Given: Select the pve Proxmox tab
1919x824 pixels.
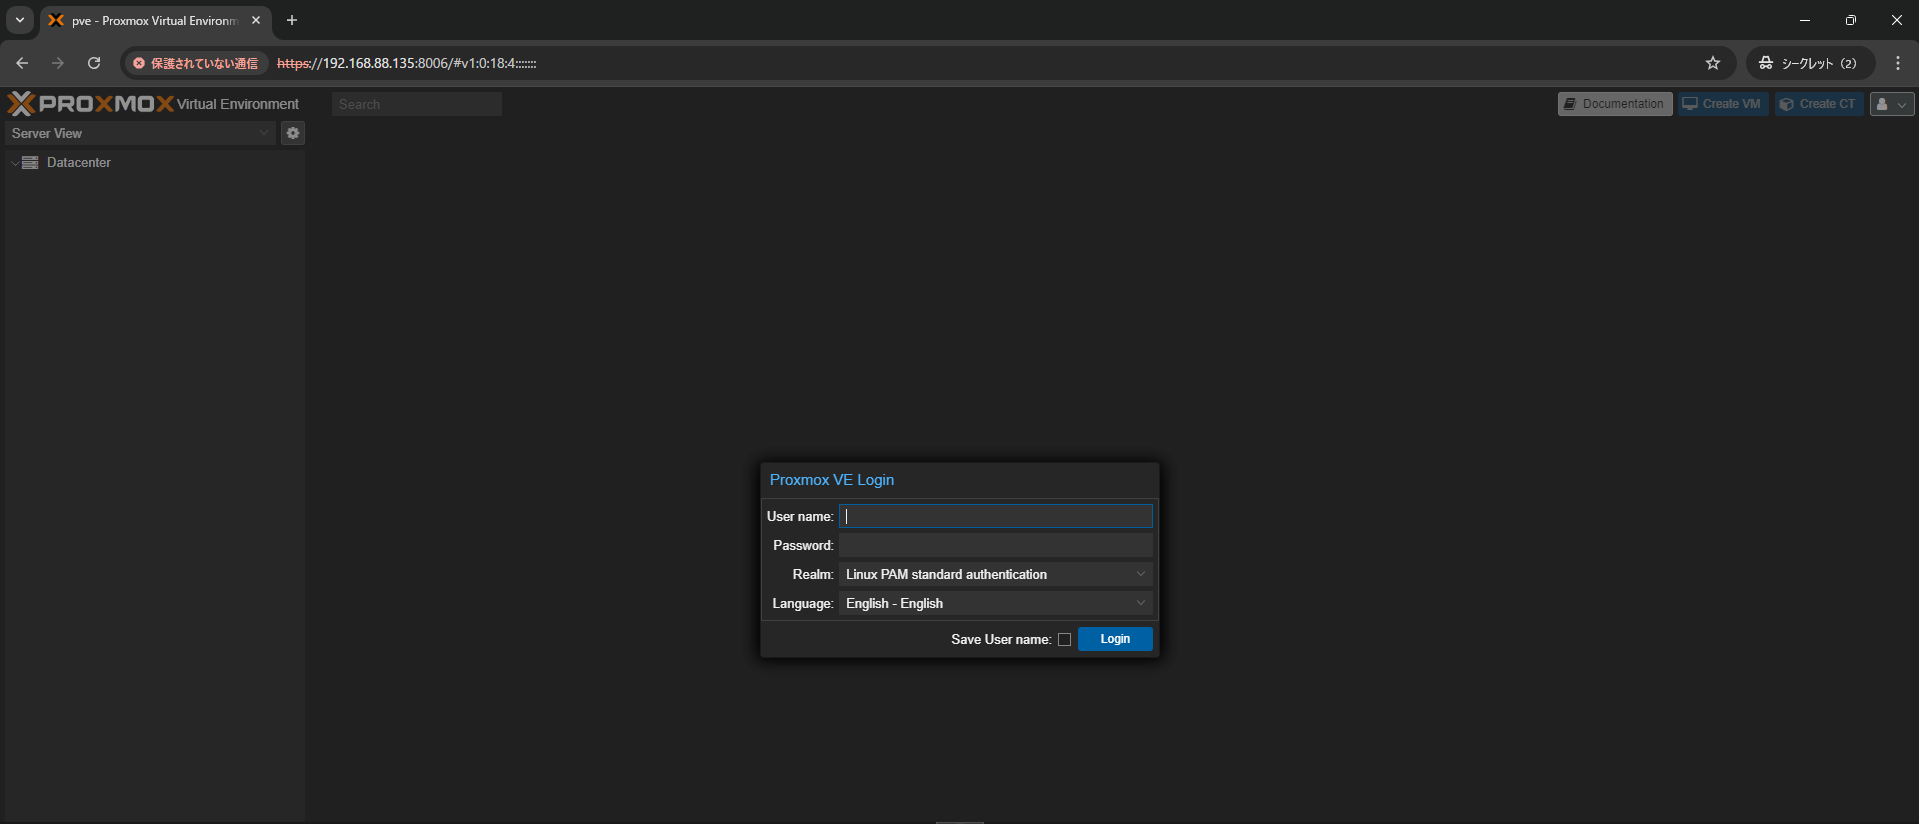Looking at the screenshot, I should (x=155, y=21).
